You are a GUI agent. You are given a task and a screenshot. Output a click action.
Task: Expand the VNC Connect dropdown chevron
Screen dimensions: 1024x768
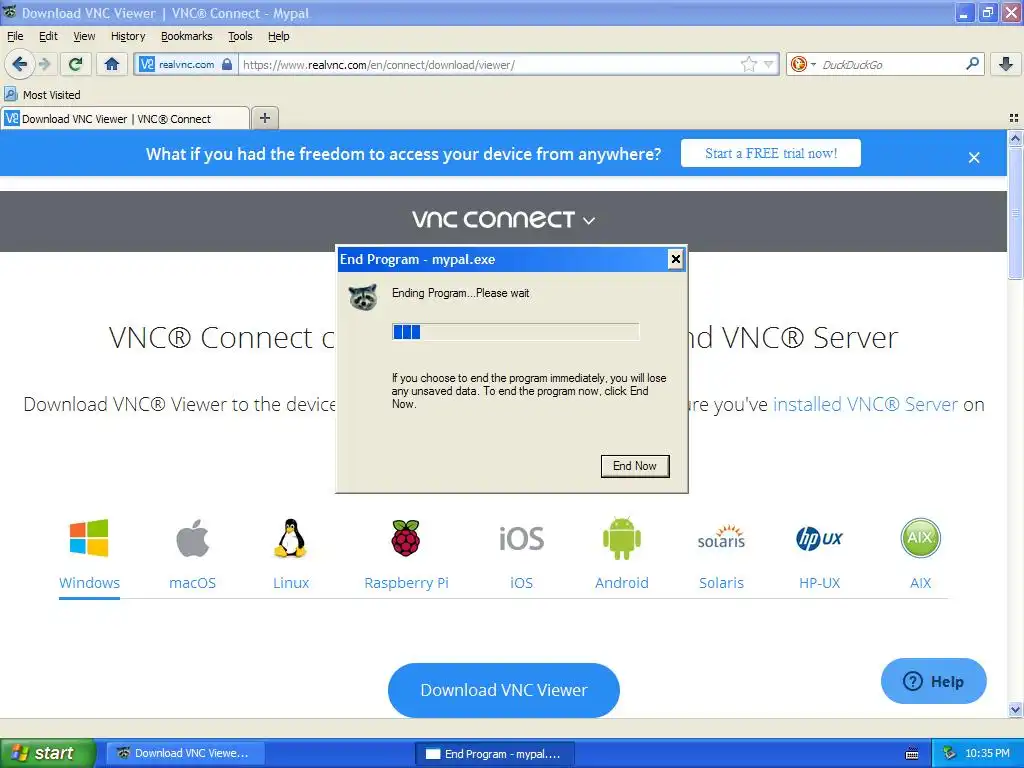589,221
